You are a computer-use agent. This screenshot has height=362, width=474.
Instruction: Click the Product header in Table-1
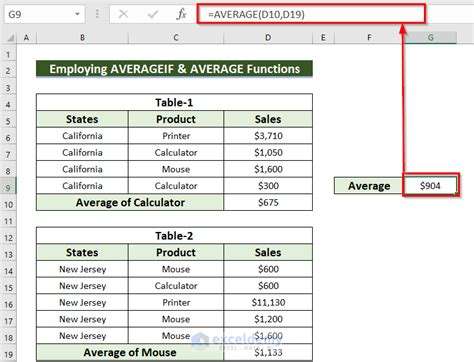click(176, 119)
